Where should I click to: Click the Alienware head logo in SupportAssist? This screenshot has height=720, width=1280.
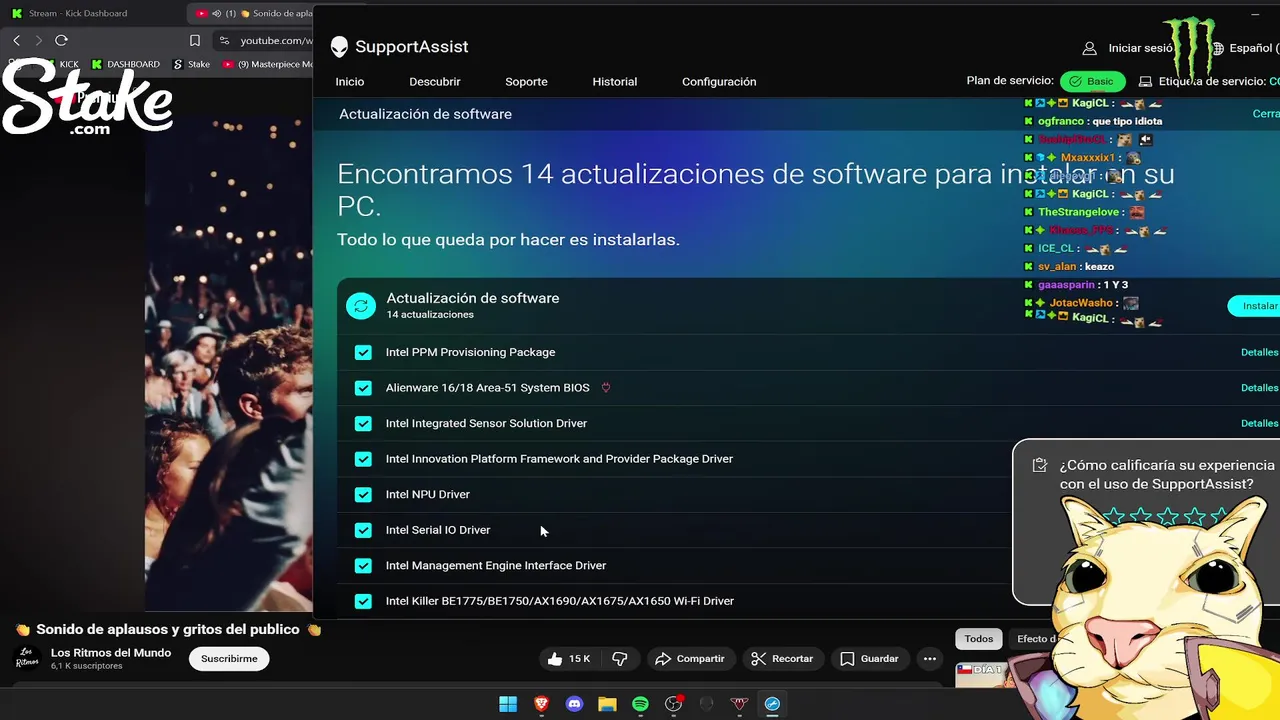[340, 47]
